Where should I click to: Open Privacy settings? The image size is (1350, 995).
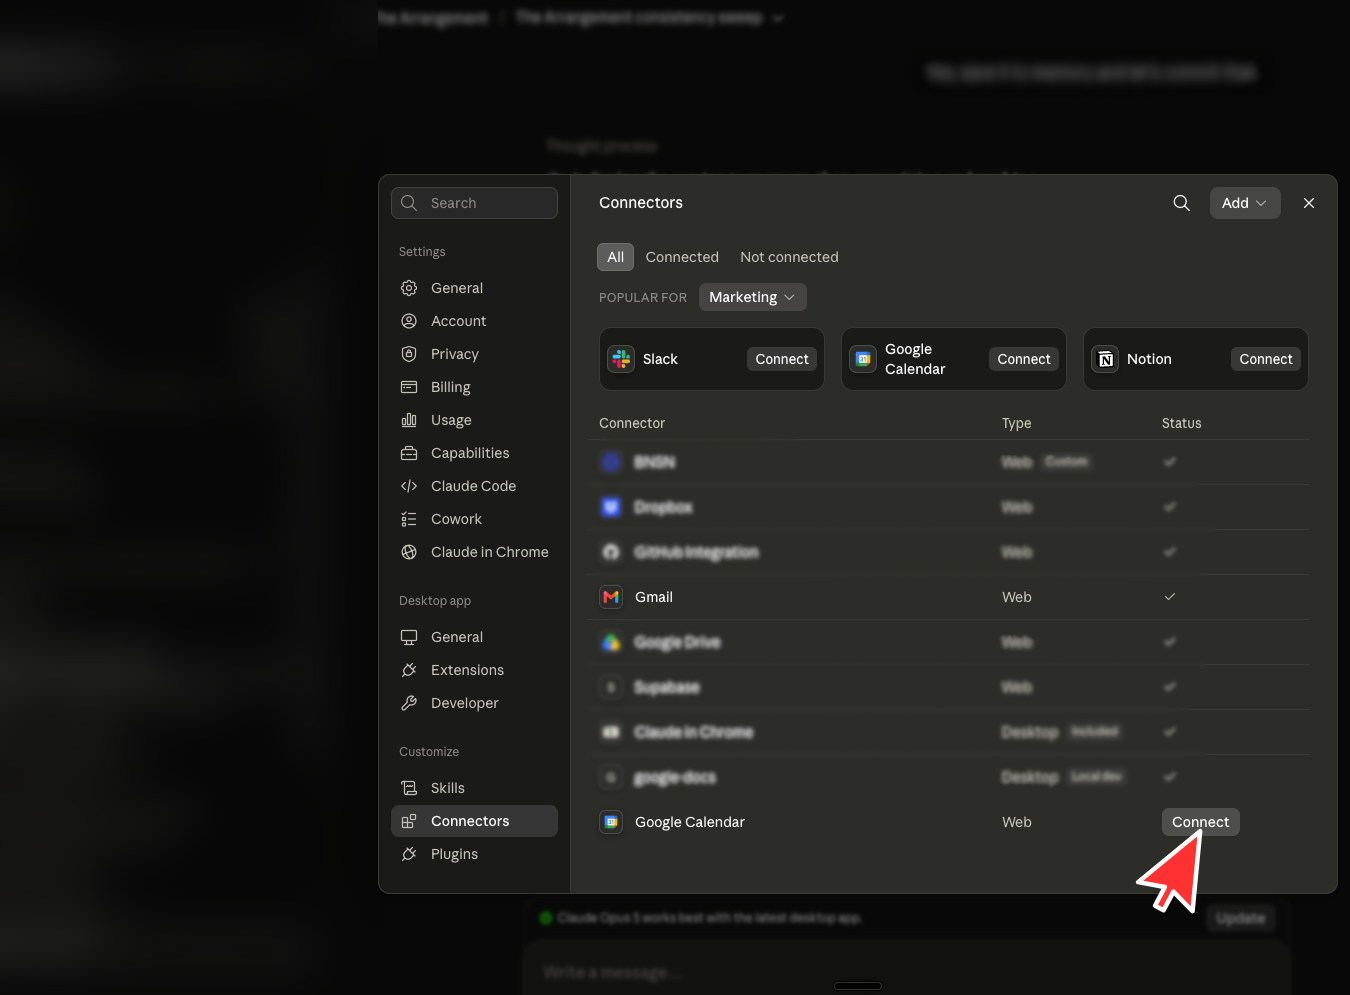click(x=474, y=354)
